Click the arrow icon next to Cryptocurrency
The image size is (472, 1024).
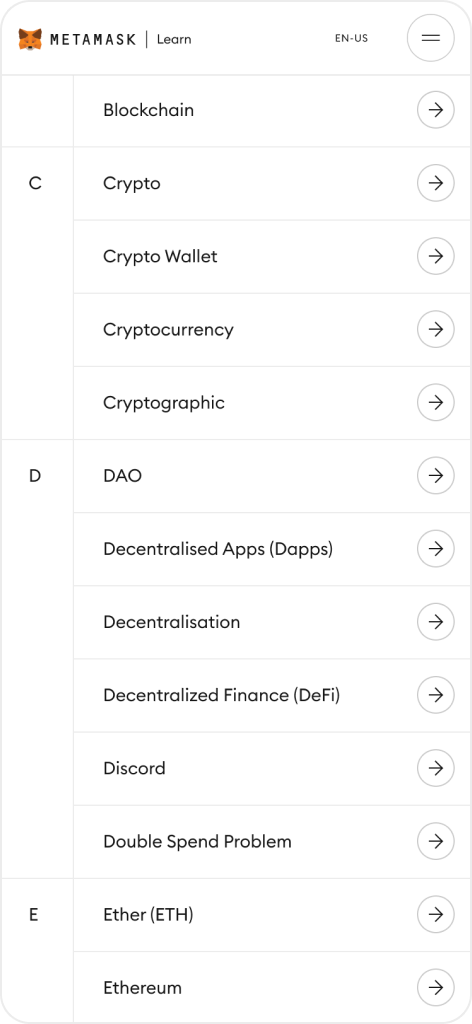(x=435, y=330)
